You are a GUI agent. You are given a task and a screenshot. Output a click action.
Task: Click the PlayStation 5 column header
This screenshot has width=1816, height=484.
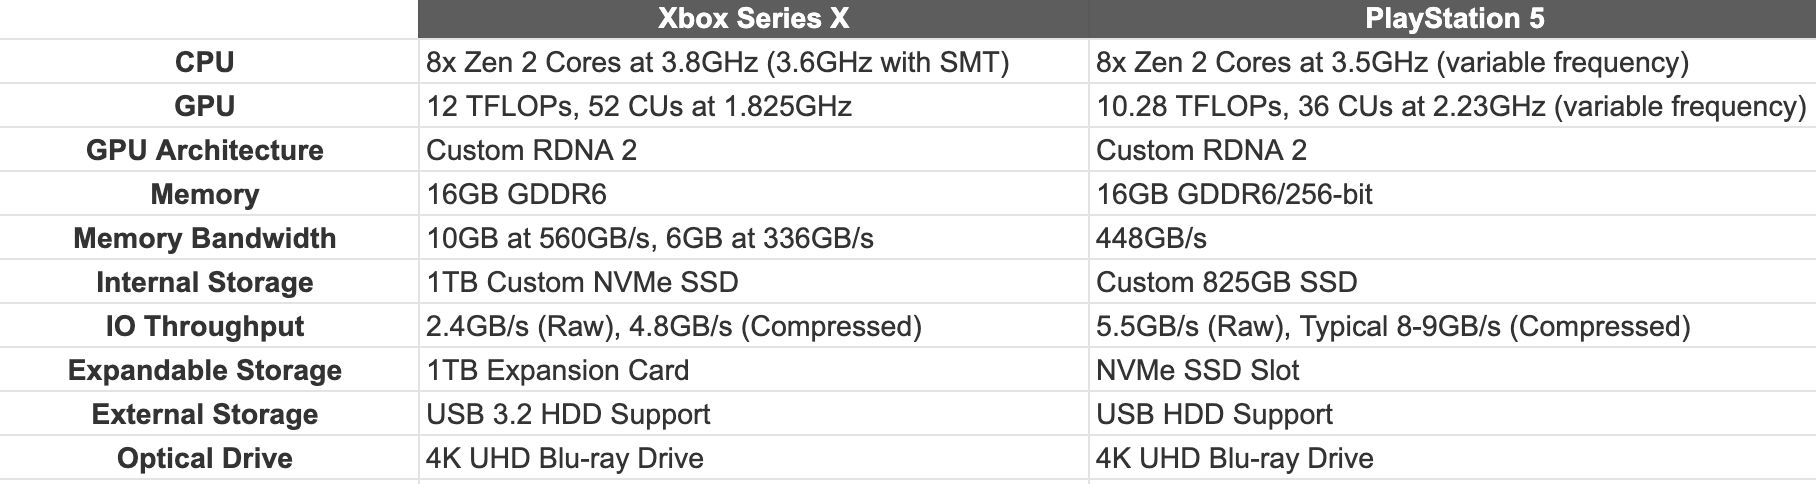1450,19
